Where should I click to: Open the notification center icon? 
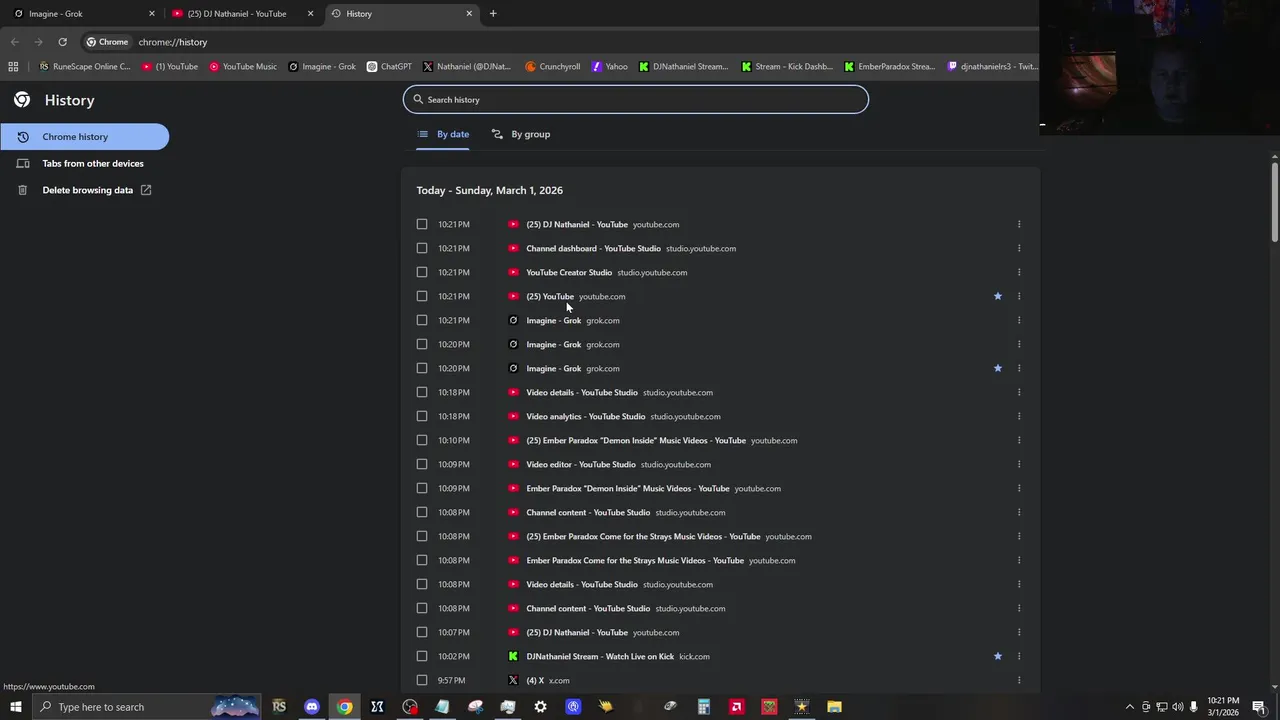click(x=1259, y=707)
